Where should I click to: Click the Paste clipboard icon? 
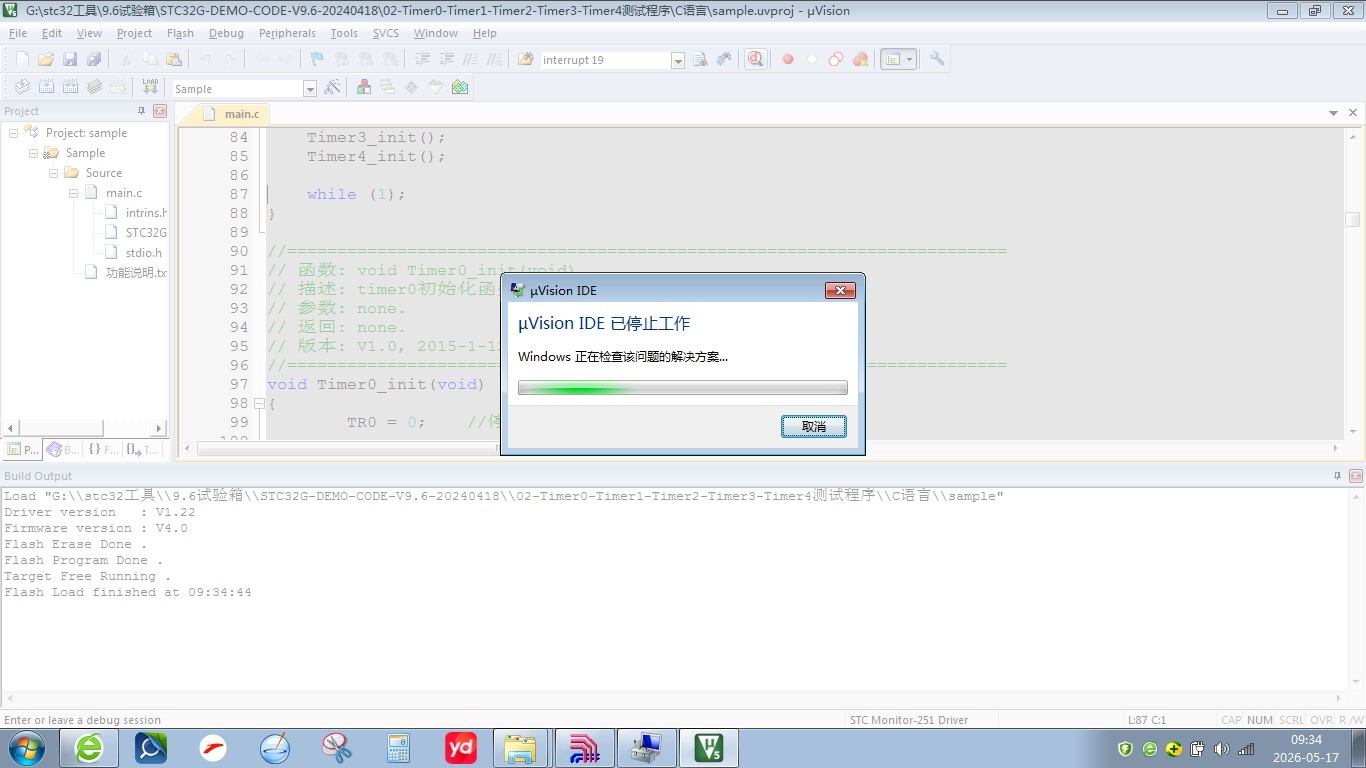click(174, 60)
